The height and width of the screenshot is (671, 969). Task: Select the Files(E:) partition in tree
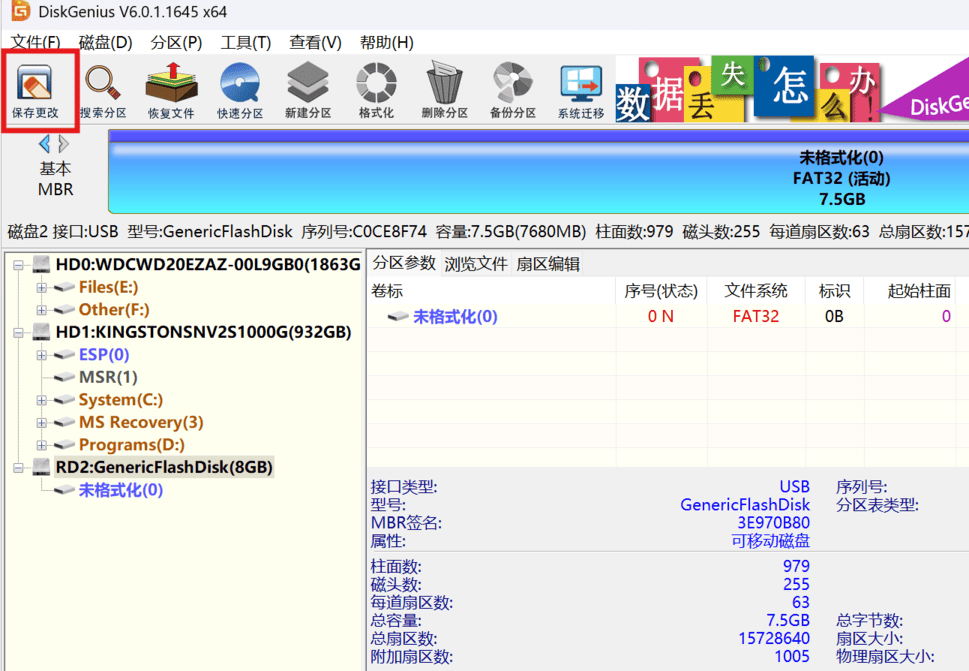point(108,287)
